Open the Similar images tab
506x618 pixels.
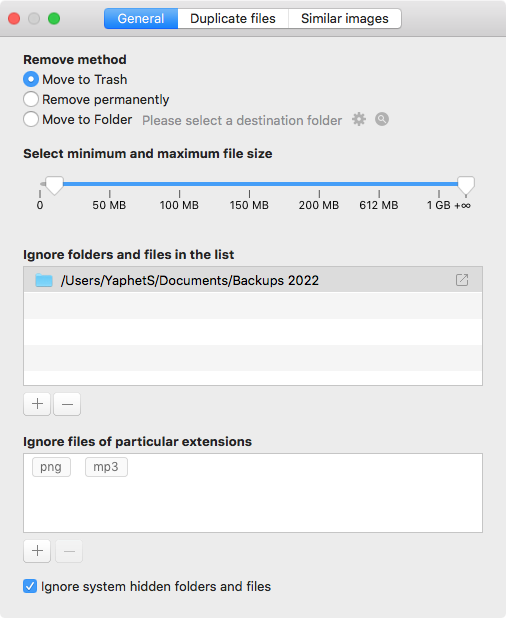(345, 19)
